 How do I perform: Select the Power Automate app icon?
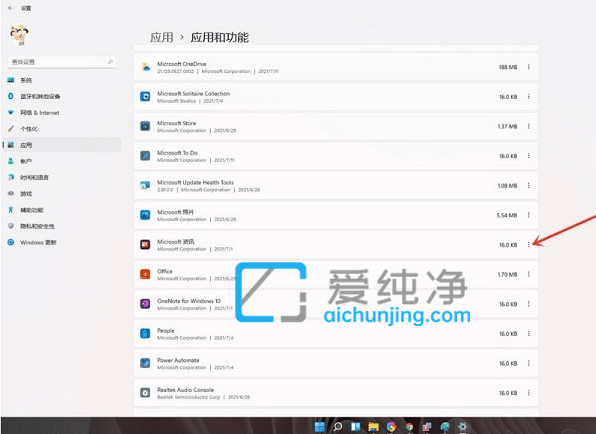tap(145, 363)
